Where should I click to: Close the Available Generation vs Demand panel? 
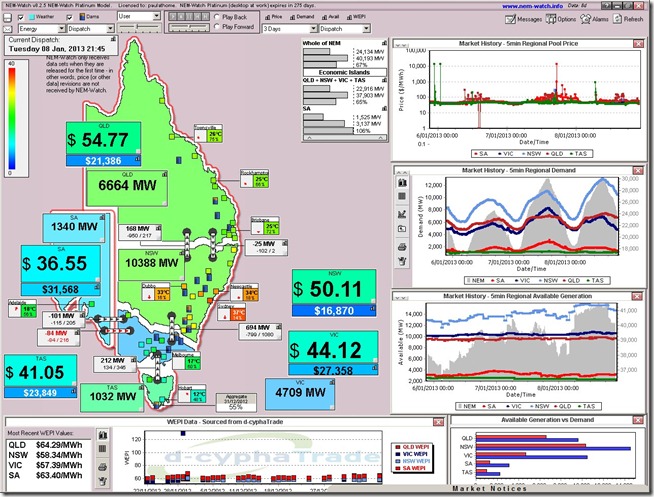tap(637, 420)
